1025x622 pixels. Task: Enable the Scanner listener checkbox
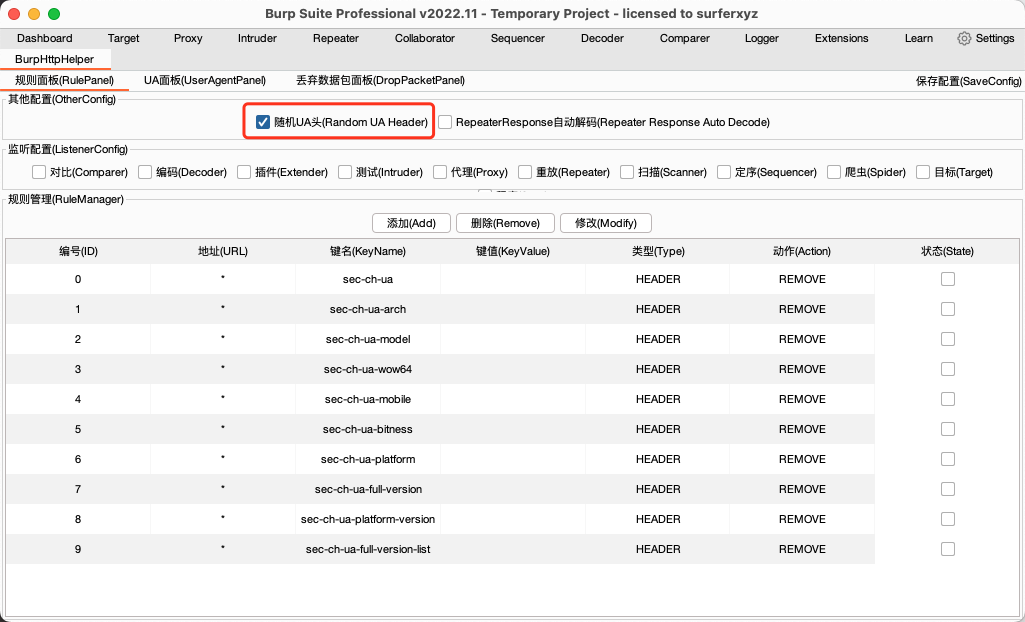[627, 172]
